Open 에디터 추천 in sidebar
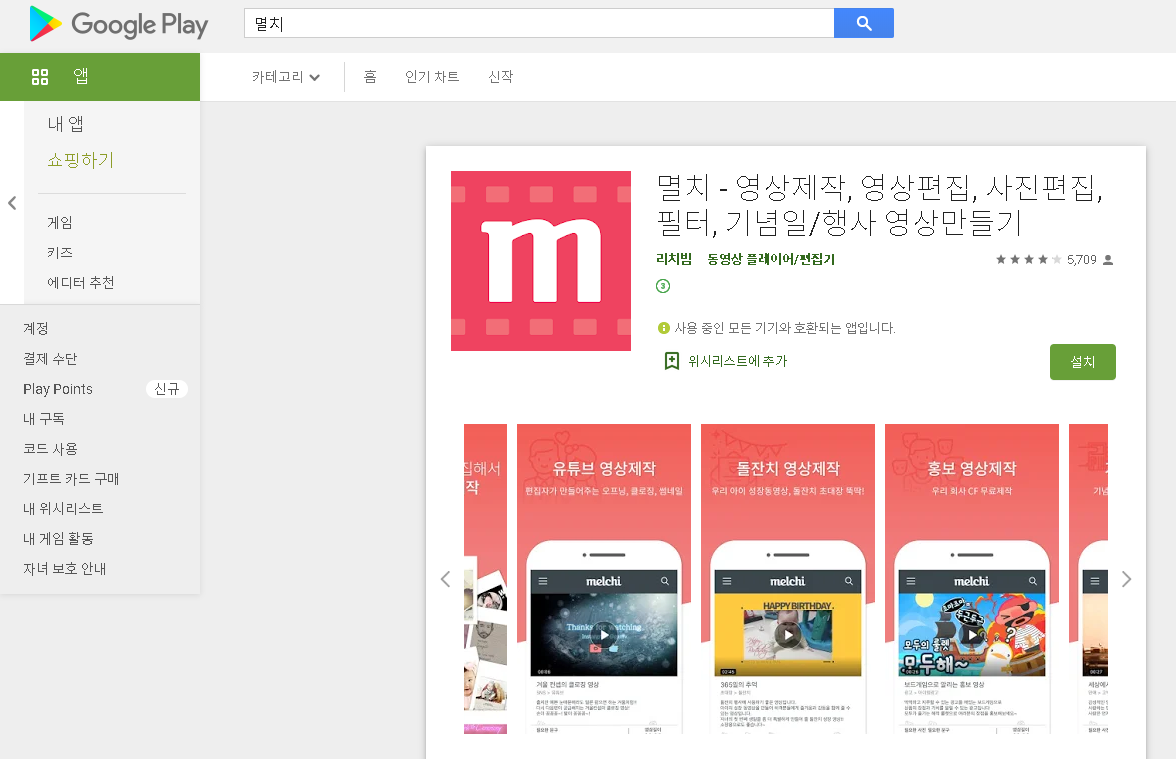1176x759 pixels. coord(81,283)
